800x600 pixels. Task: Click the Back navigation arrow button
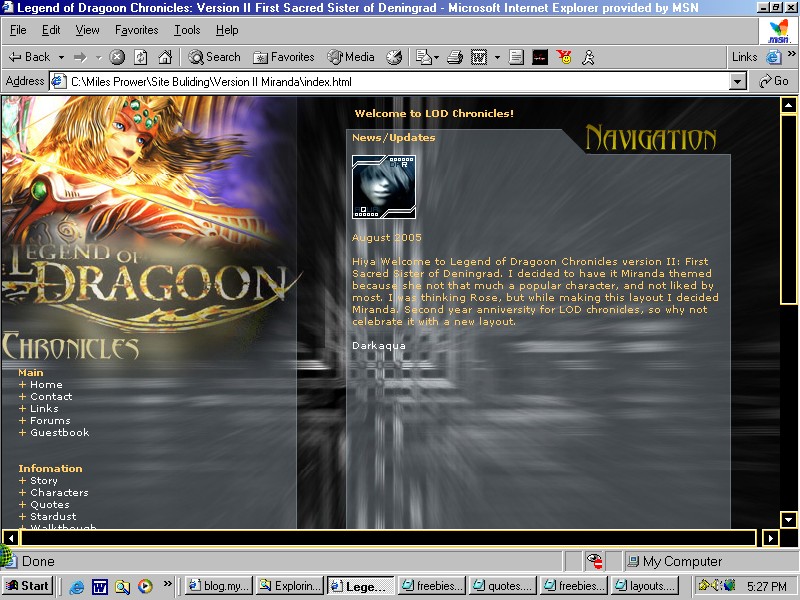coord(29,57)
